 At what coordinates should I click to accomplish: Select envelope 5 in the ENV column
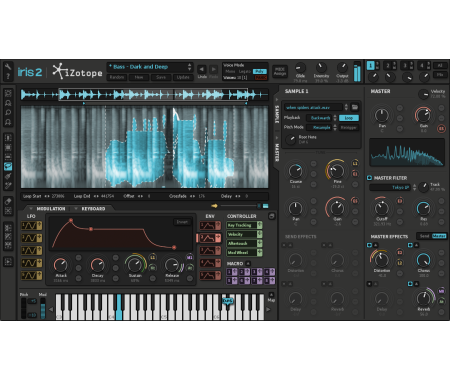(x=210, y=276)
